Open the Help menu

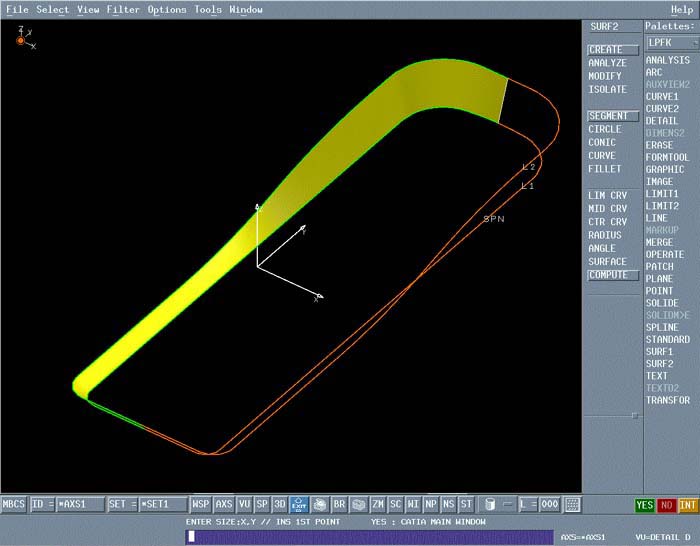coord(681,10)
